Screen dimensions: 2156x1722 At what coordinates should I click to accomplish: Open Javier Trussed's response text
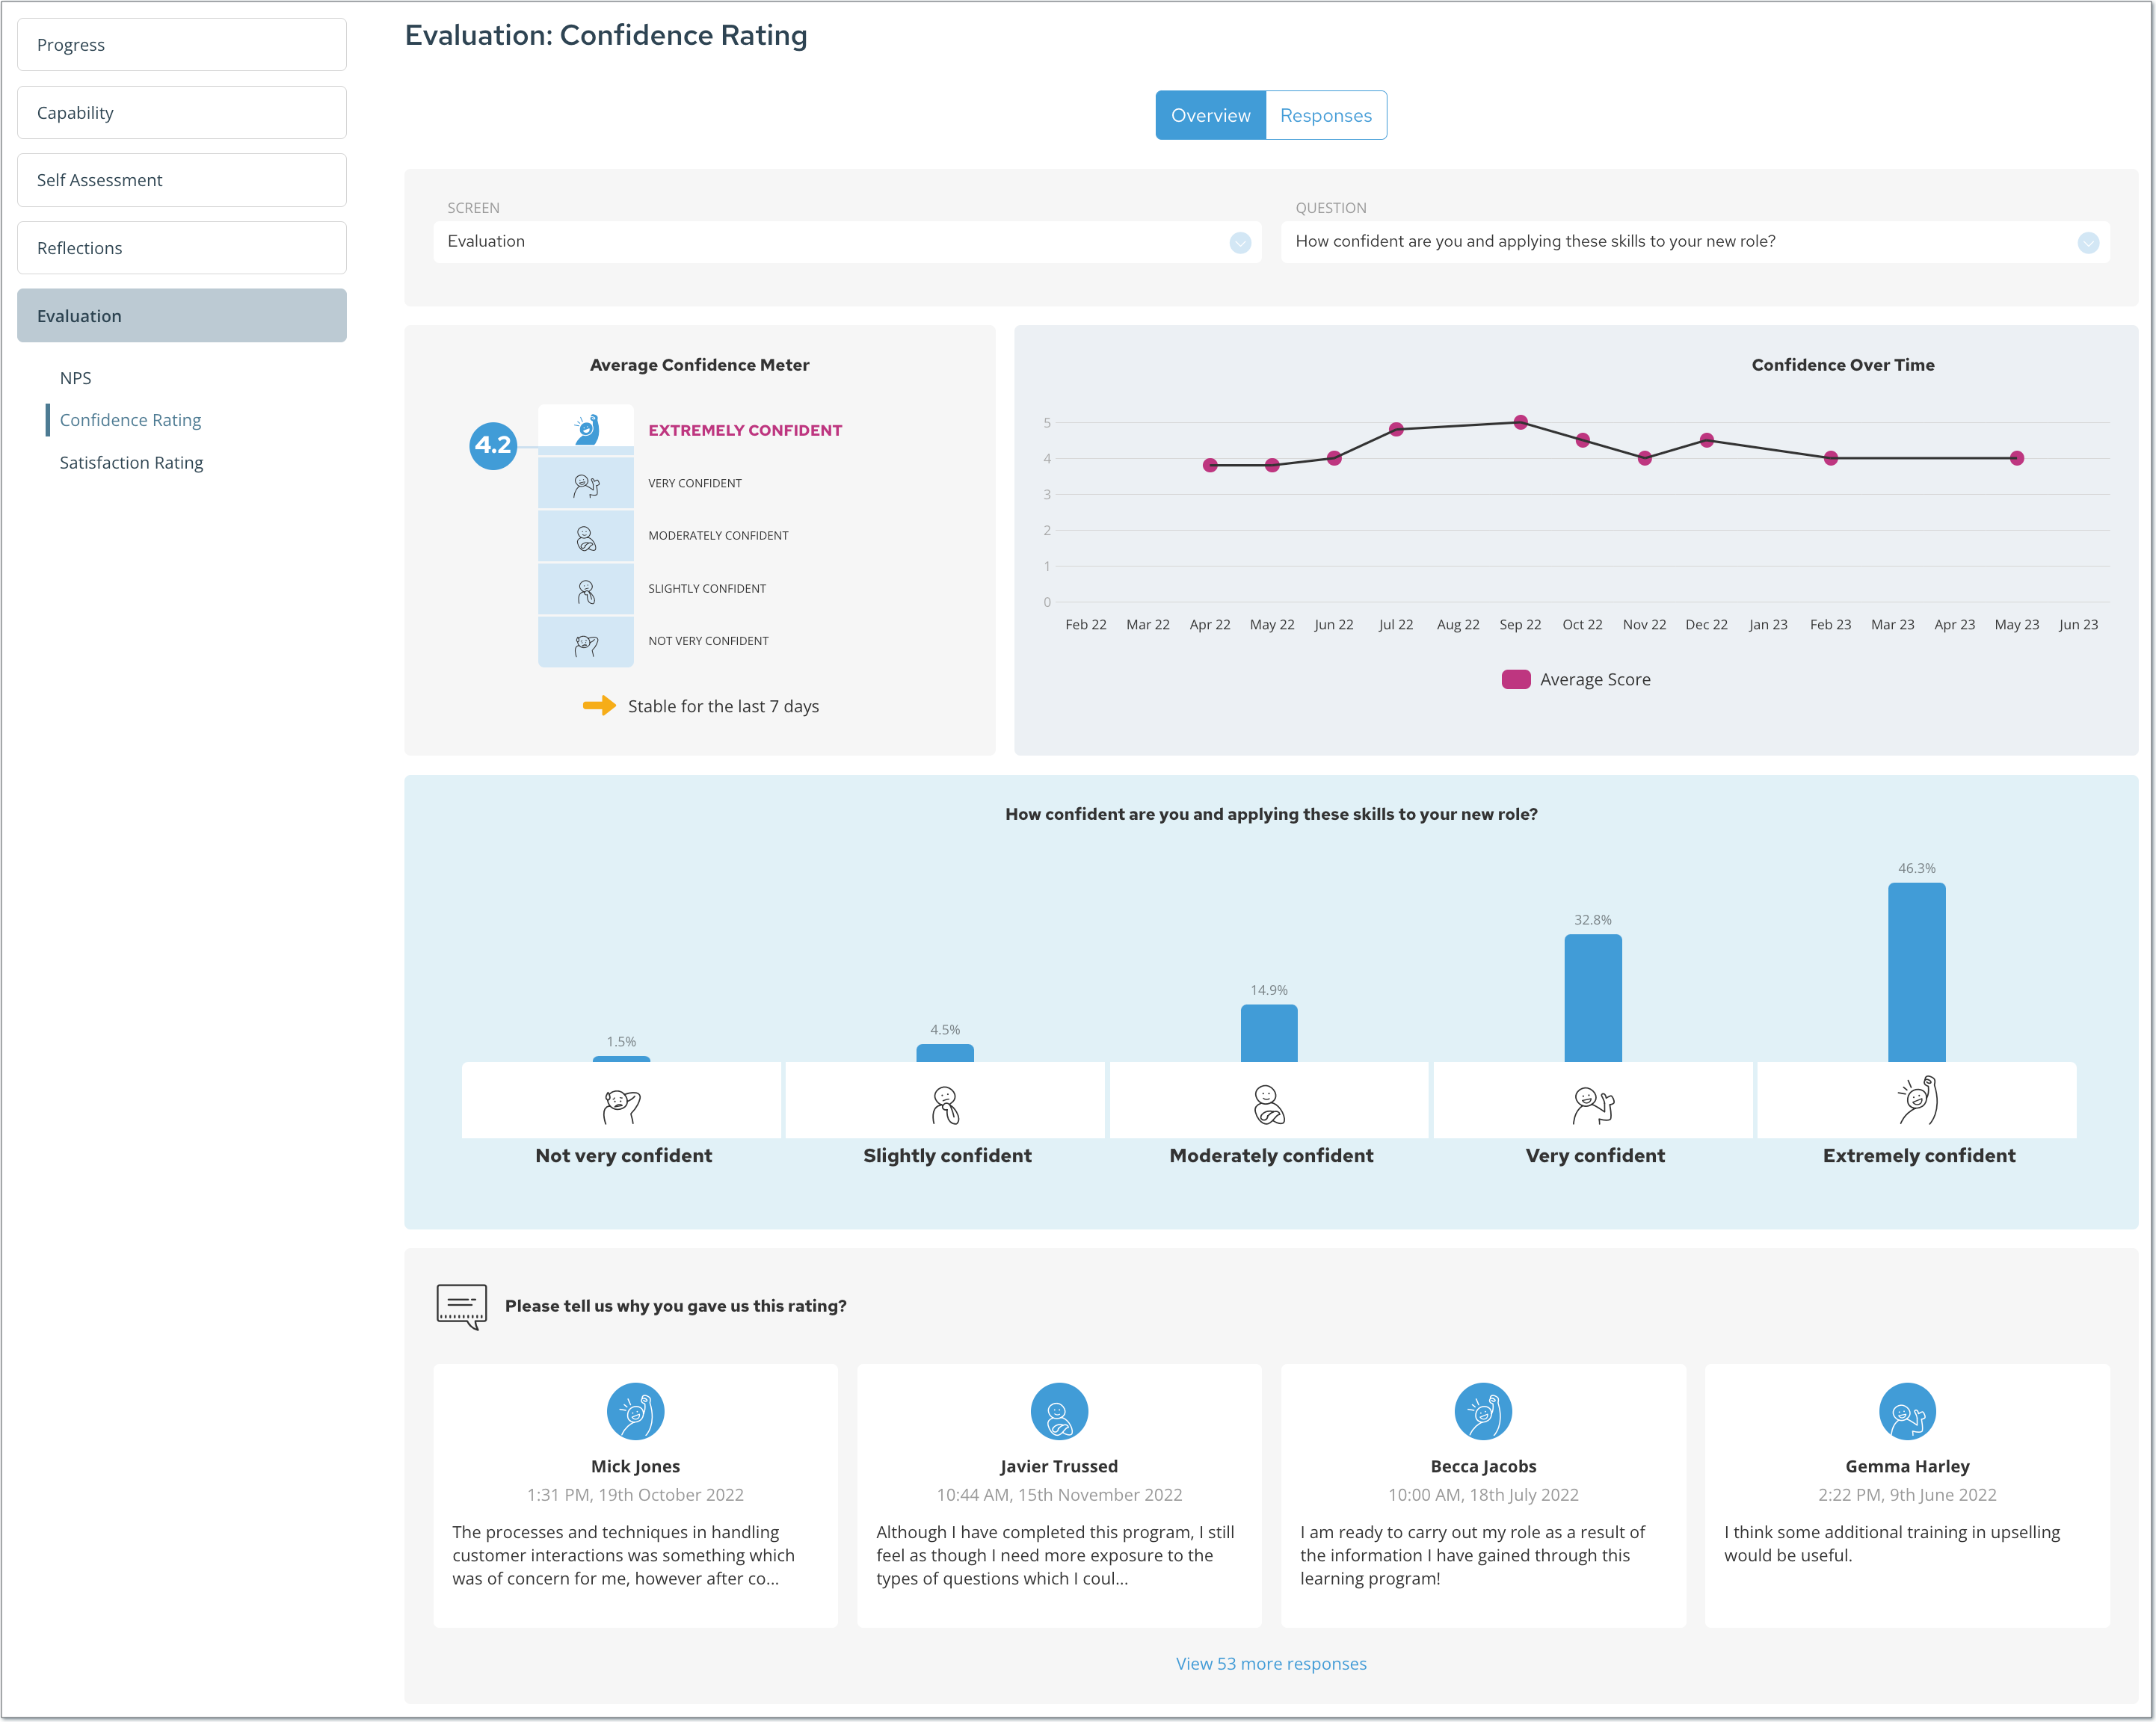(x=1056, y=1556)
